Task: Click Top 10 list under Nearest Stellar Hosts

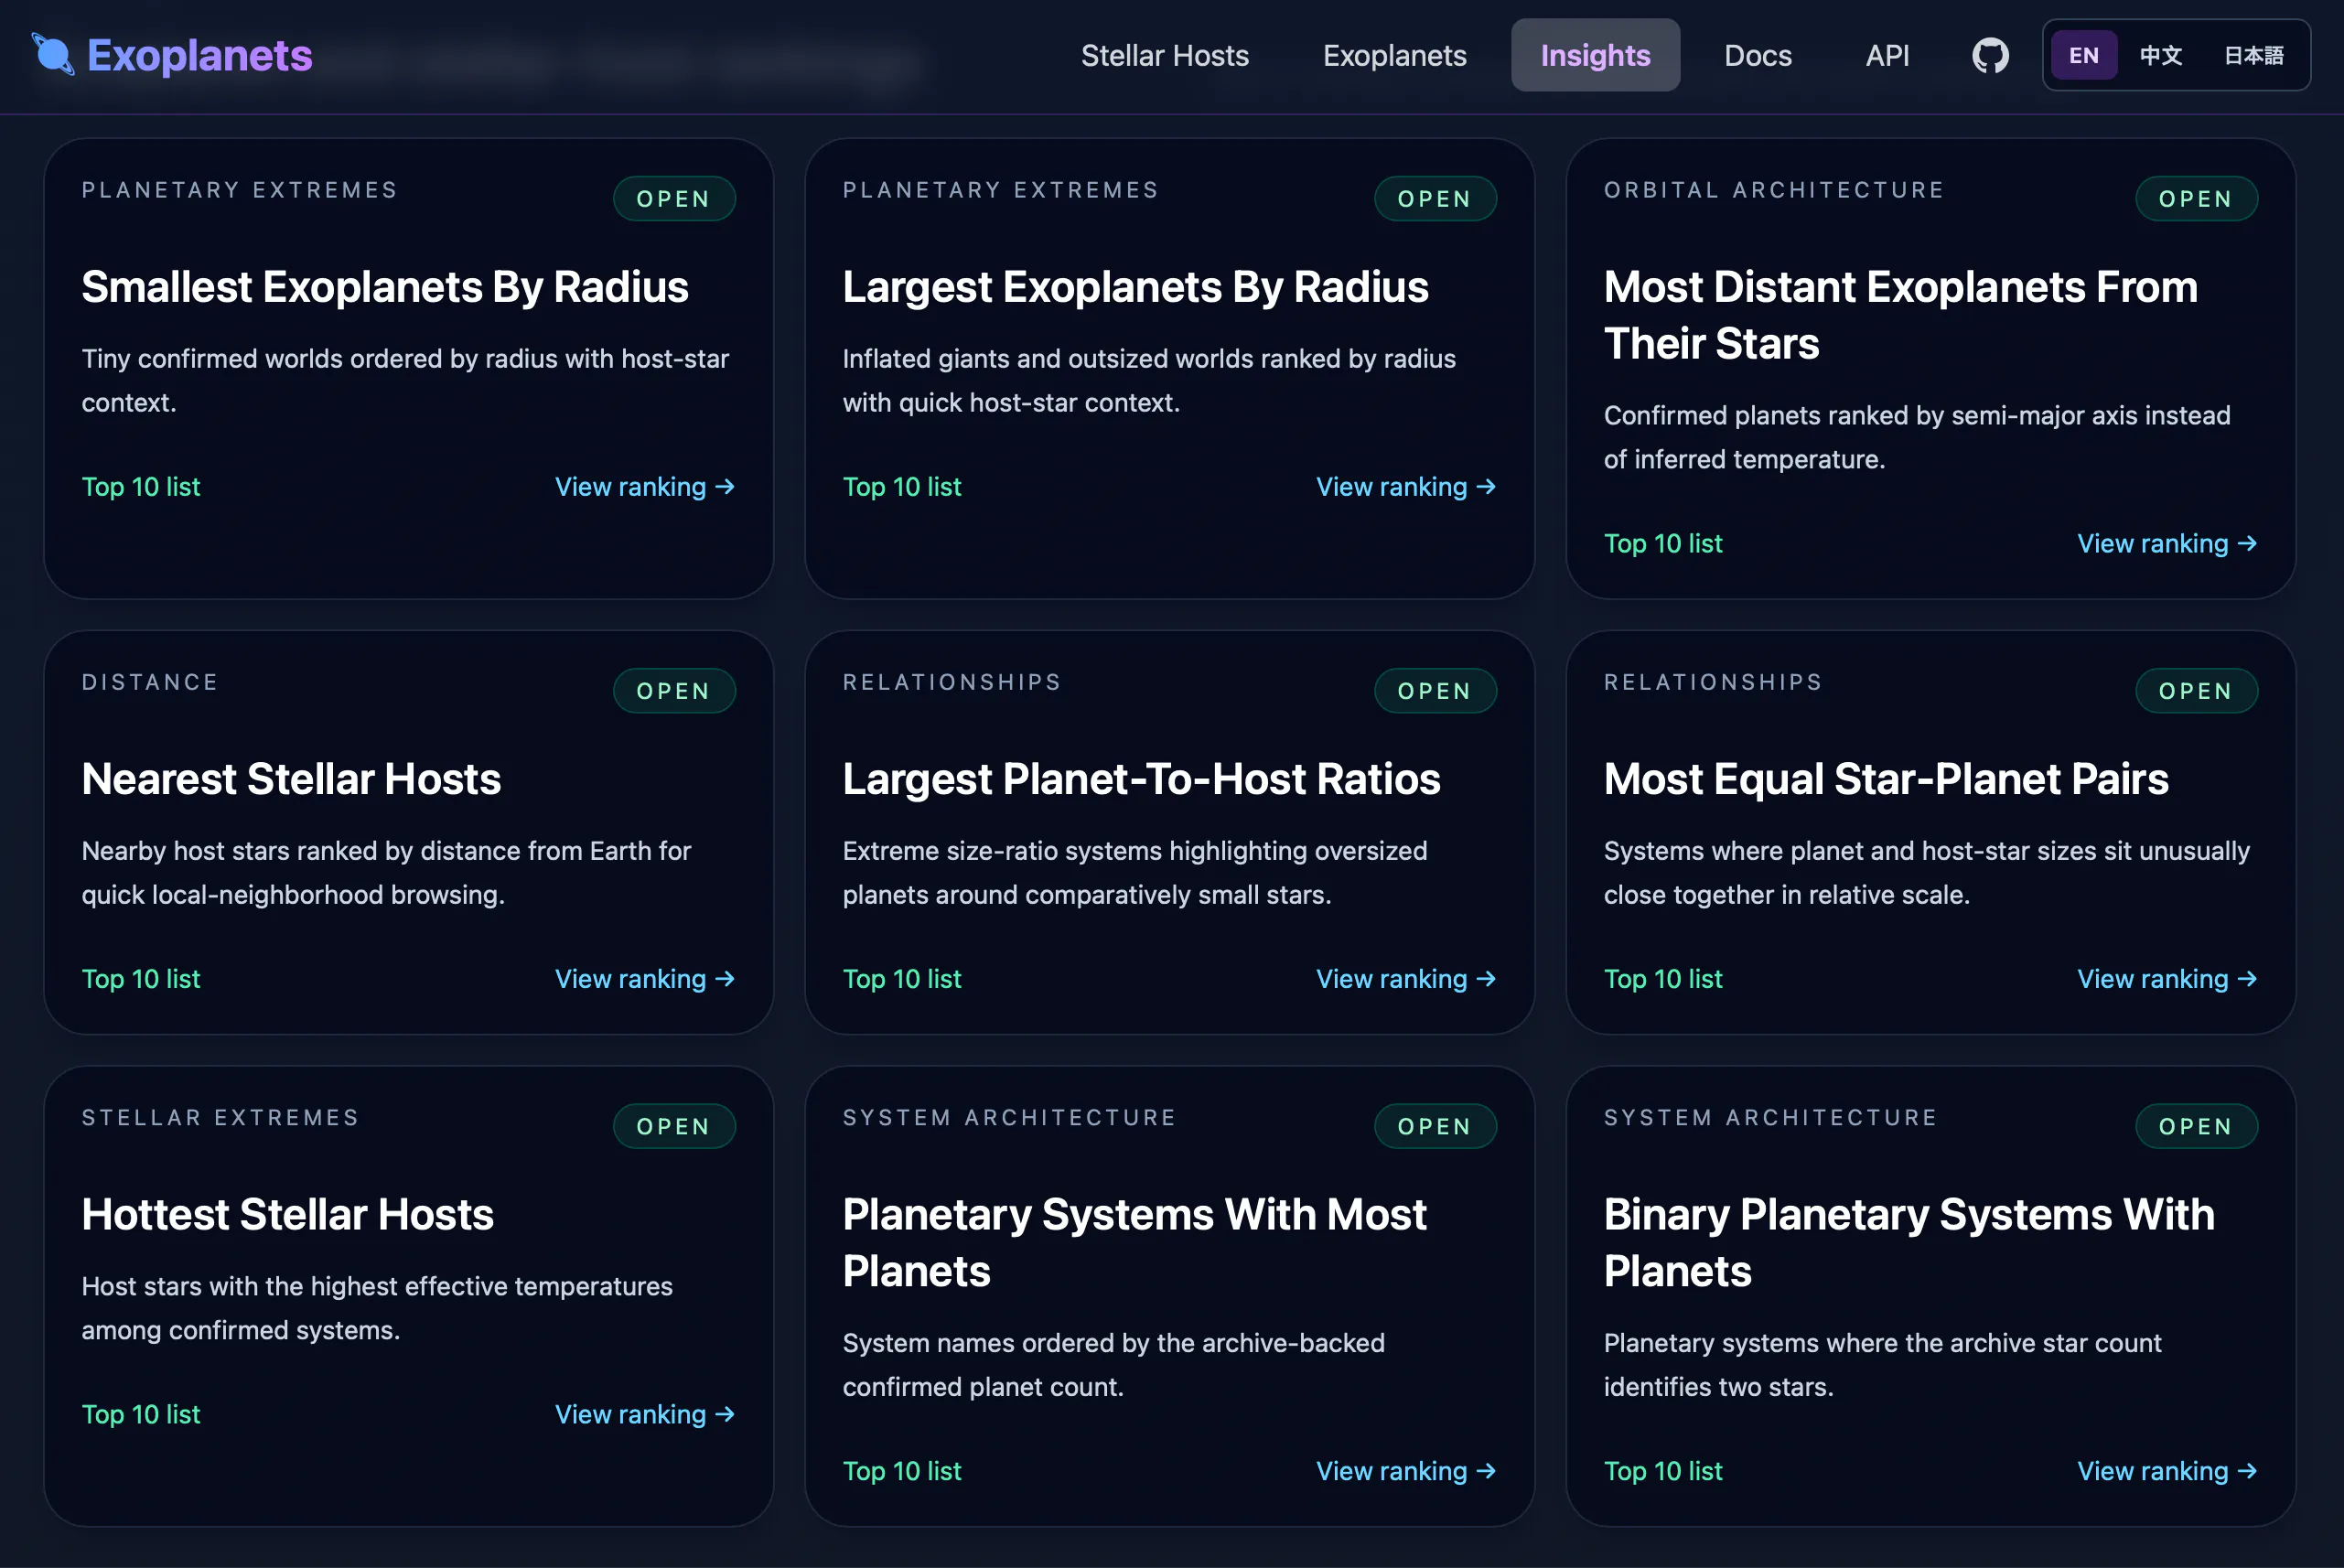Action: click(x=141, y=979)
